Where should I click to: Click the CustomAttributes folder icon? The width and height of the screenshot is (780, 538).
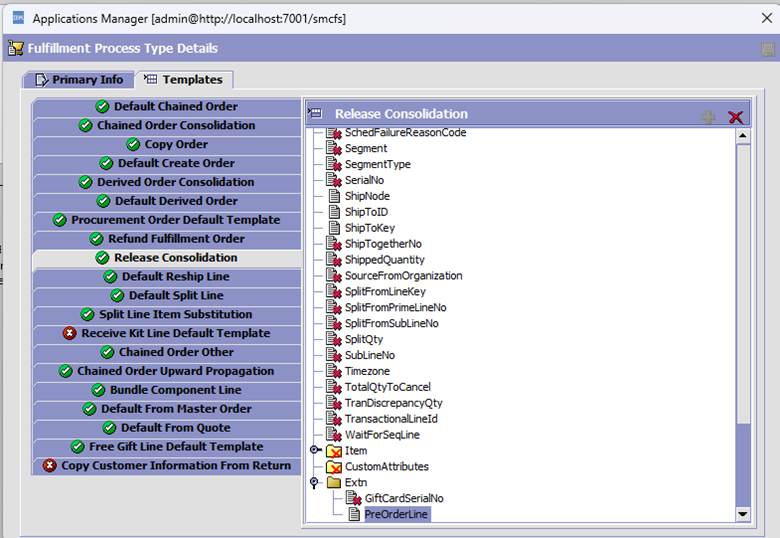(334, 467)
